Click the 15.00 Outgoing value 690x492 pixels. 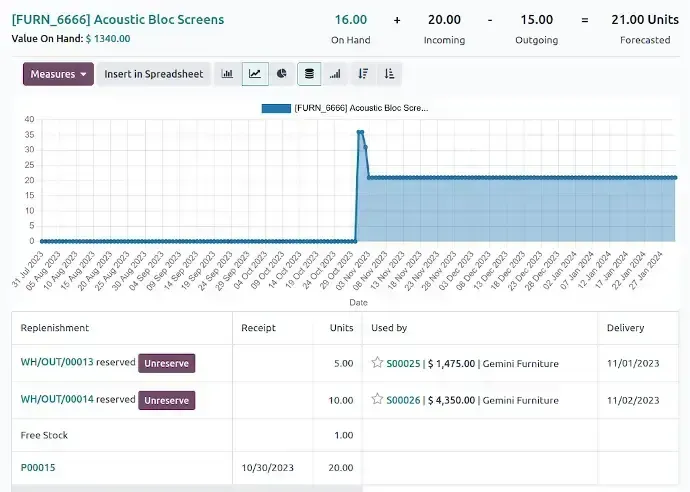click(x=536, y=20)
